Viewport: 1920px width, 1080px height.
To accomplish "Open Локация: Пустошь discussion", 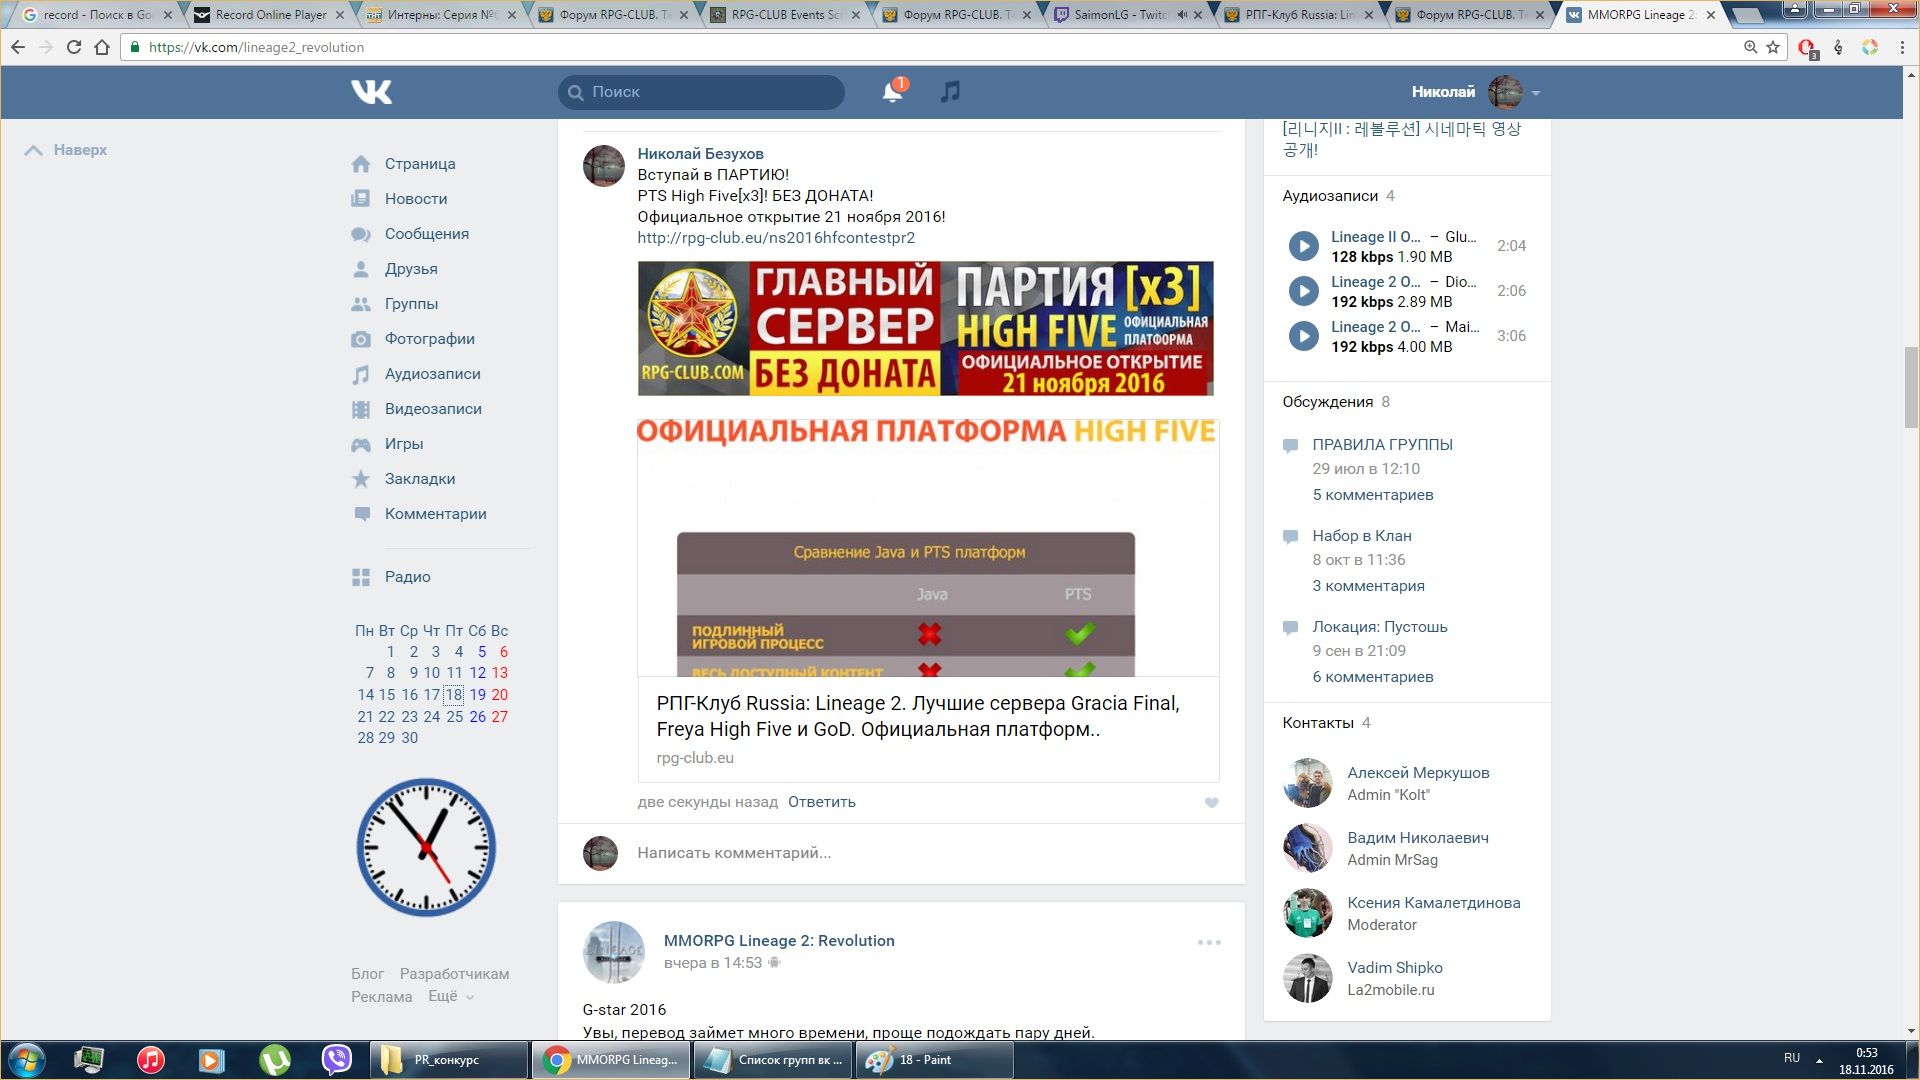I will [x=1380, y=627].
